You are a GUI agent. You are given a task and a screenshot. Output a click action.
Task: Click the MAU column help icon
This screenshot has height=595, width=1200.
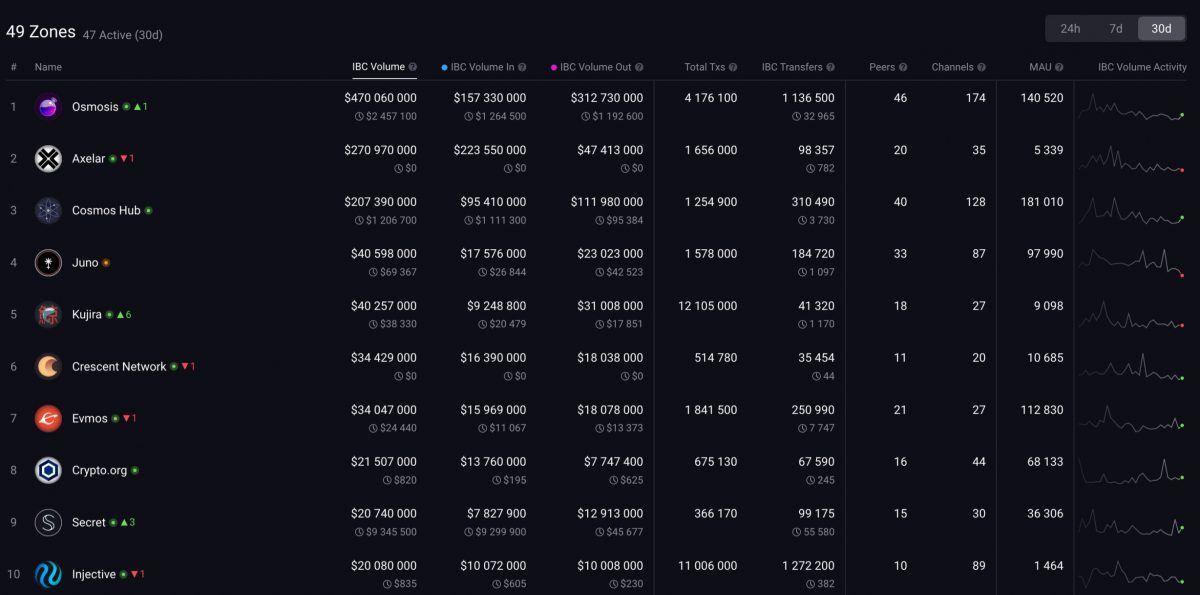point(1060,67)
